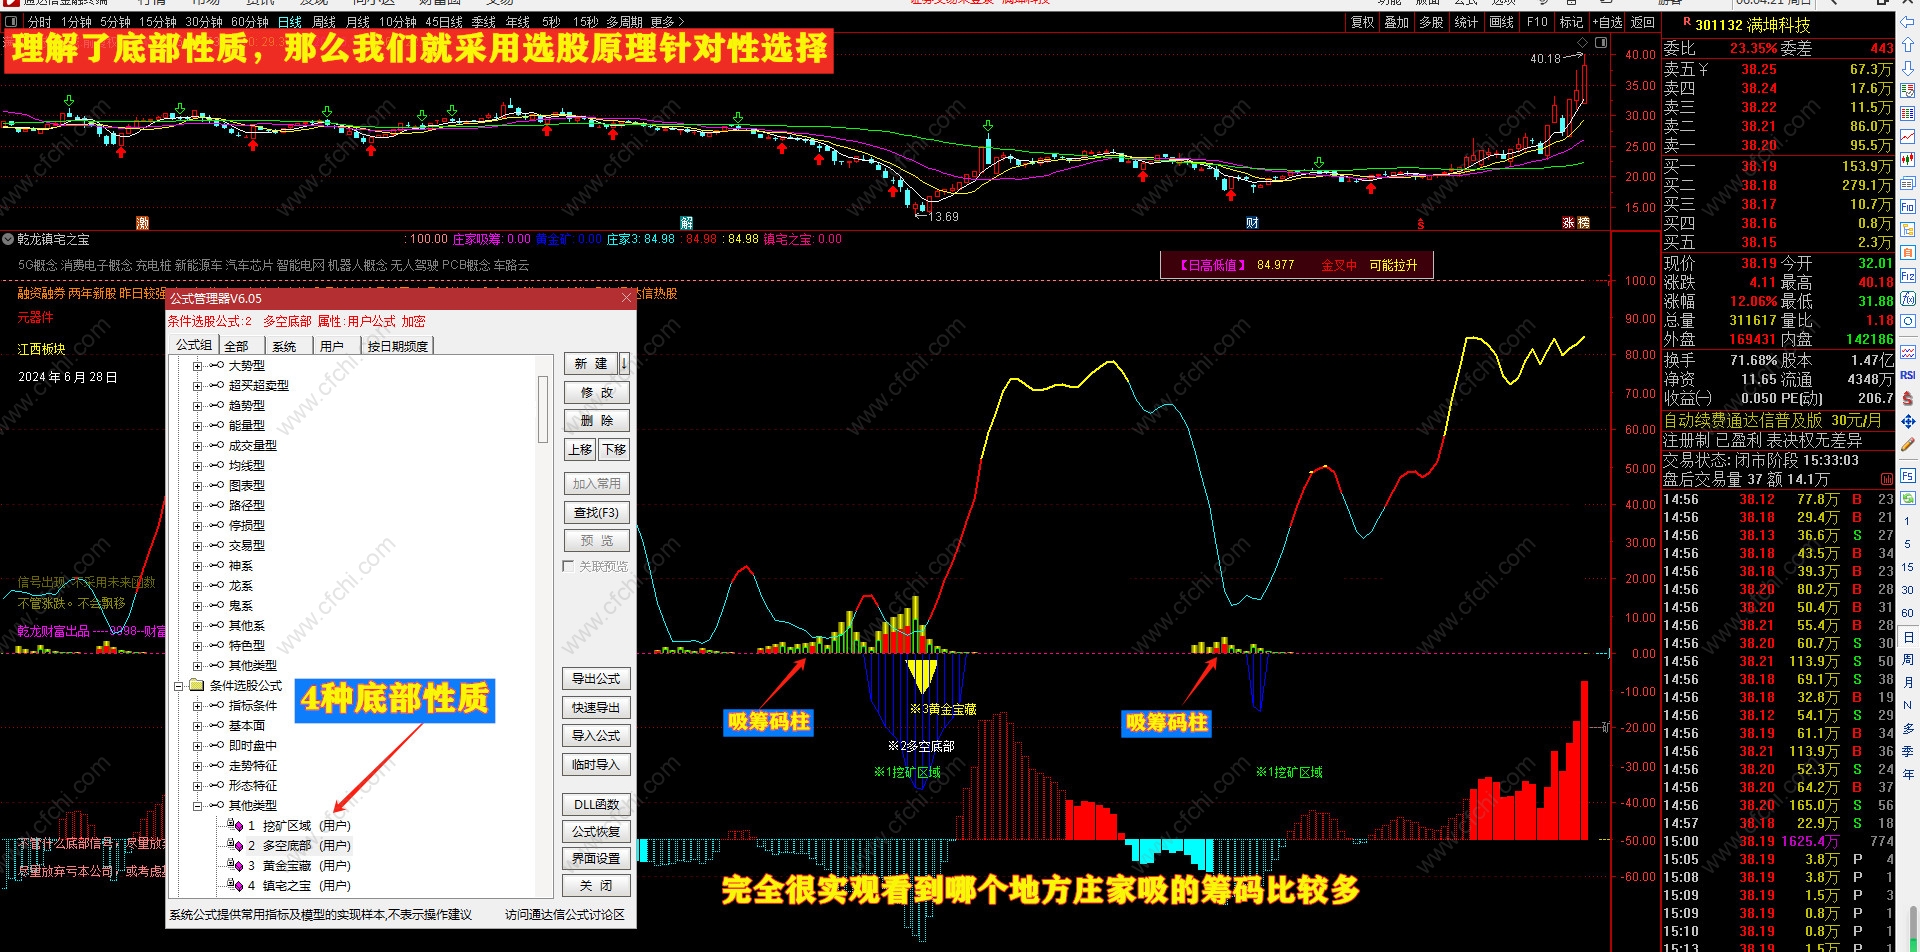Click the 导出公式 button

coord(597,678)
